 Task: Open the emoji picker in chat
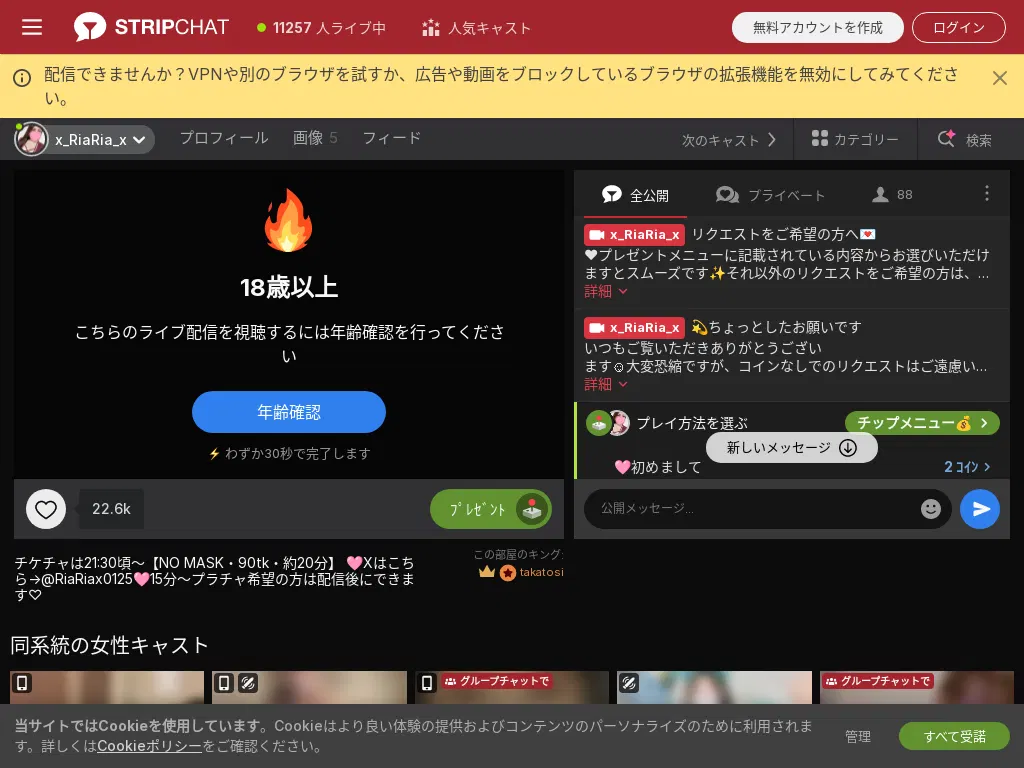click(x=931, y=509)
